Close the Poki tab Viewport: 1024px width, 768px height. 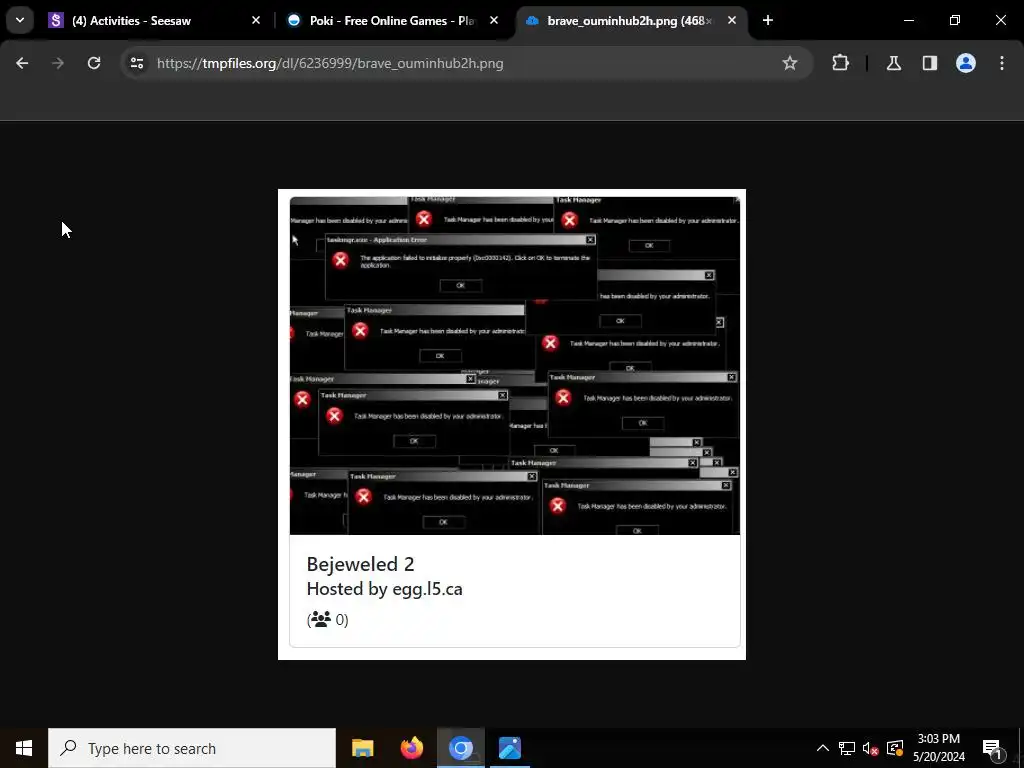494,21
